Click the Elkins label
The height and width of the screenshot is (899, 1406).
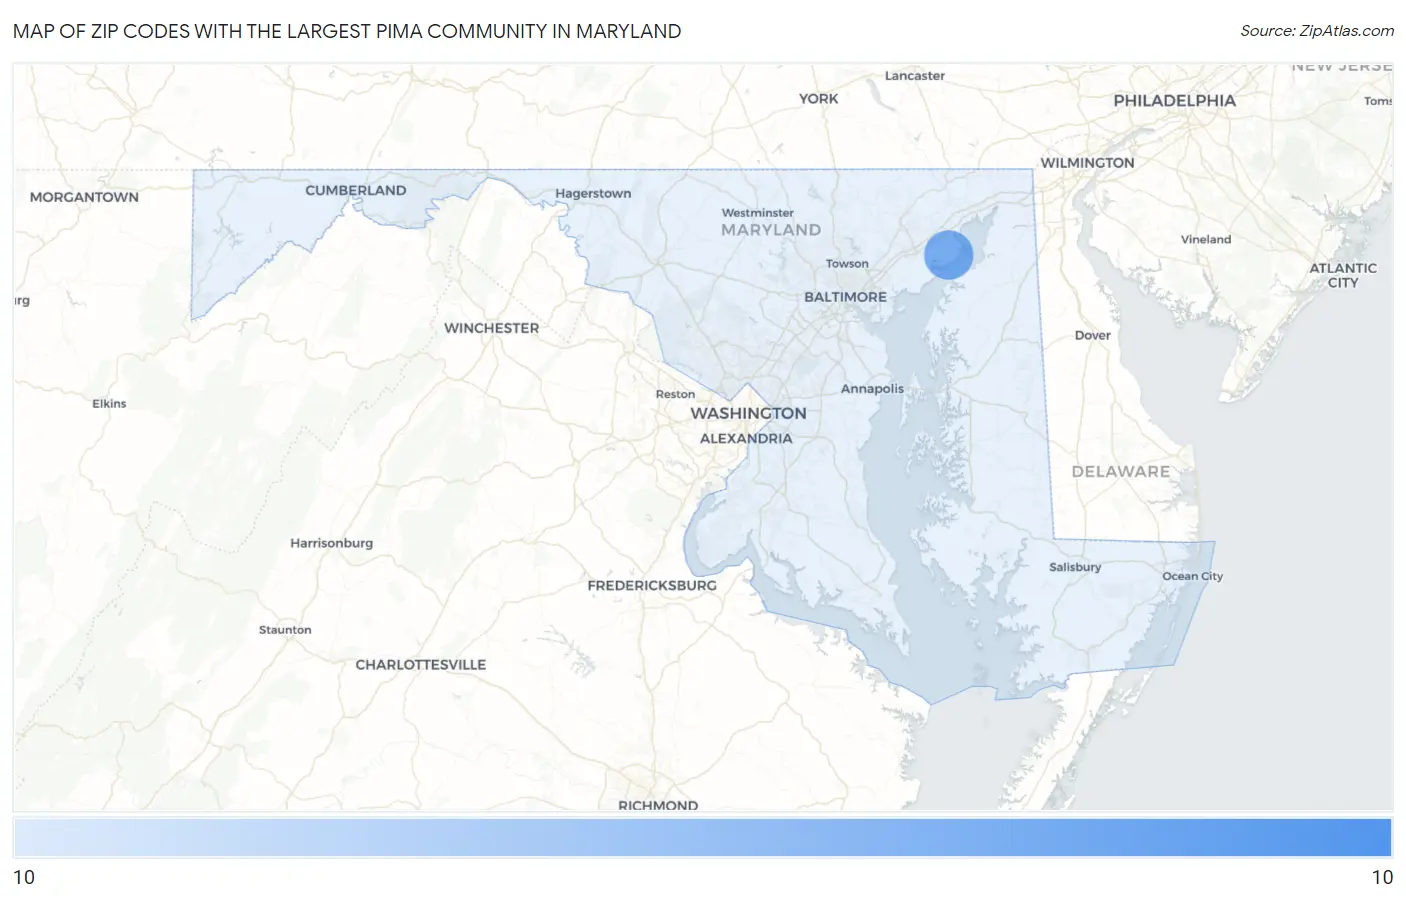[109, 404]
